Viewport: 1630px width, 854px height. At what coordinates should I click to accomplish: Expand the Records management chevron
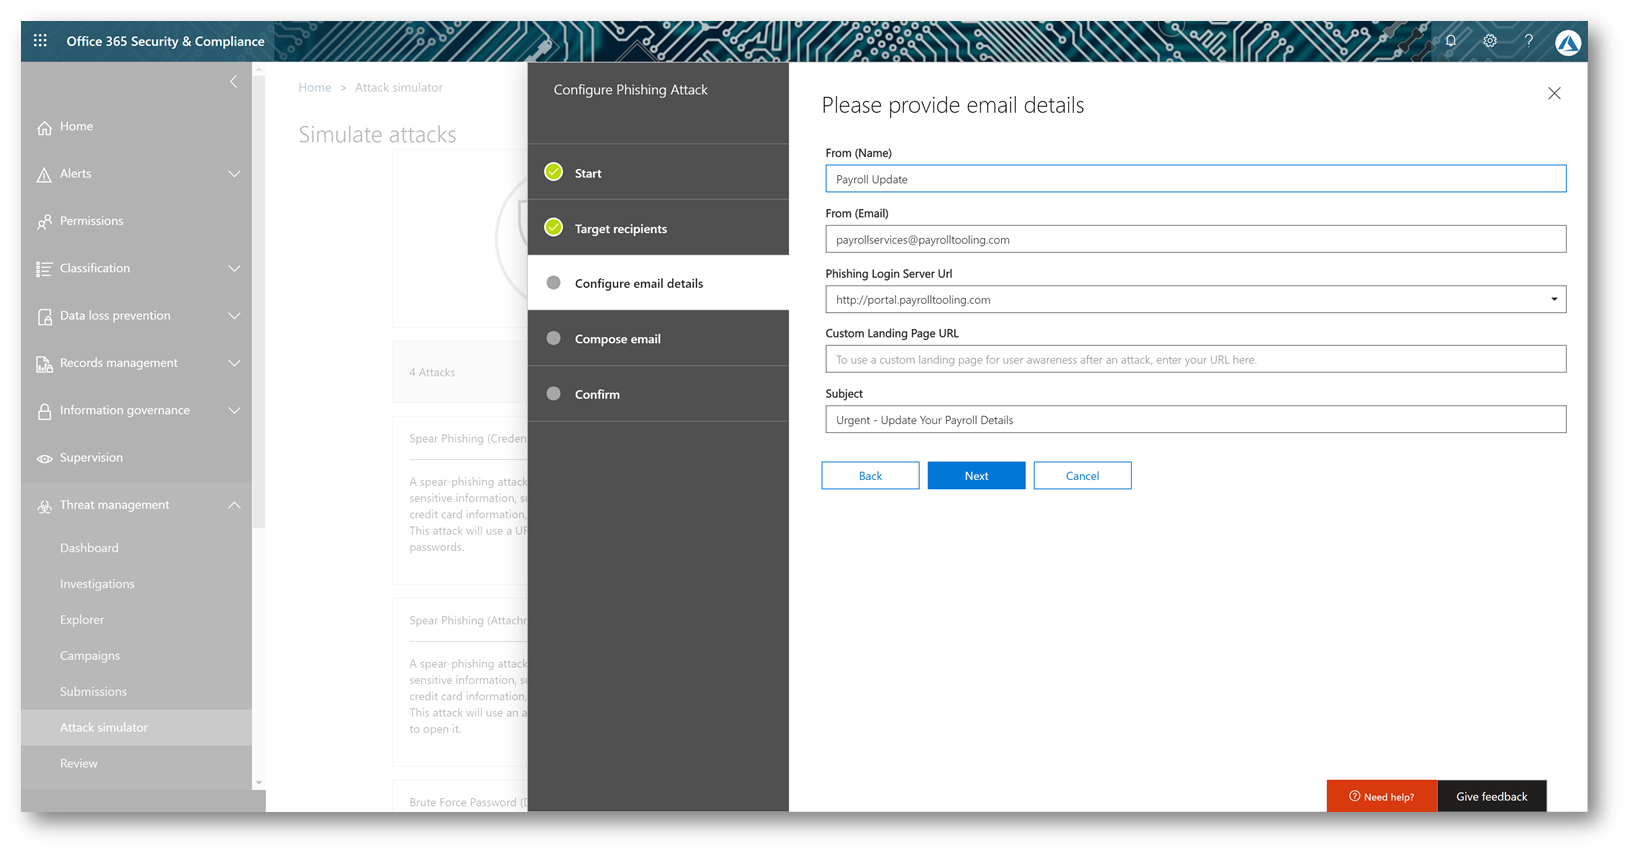234,363
